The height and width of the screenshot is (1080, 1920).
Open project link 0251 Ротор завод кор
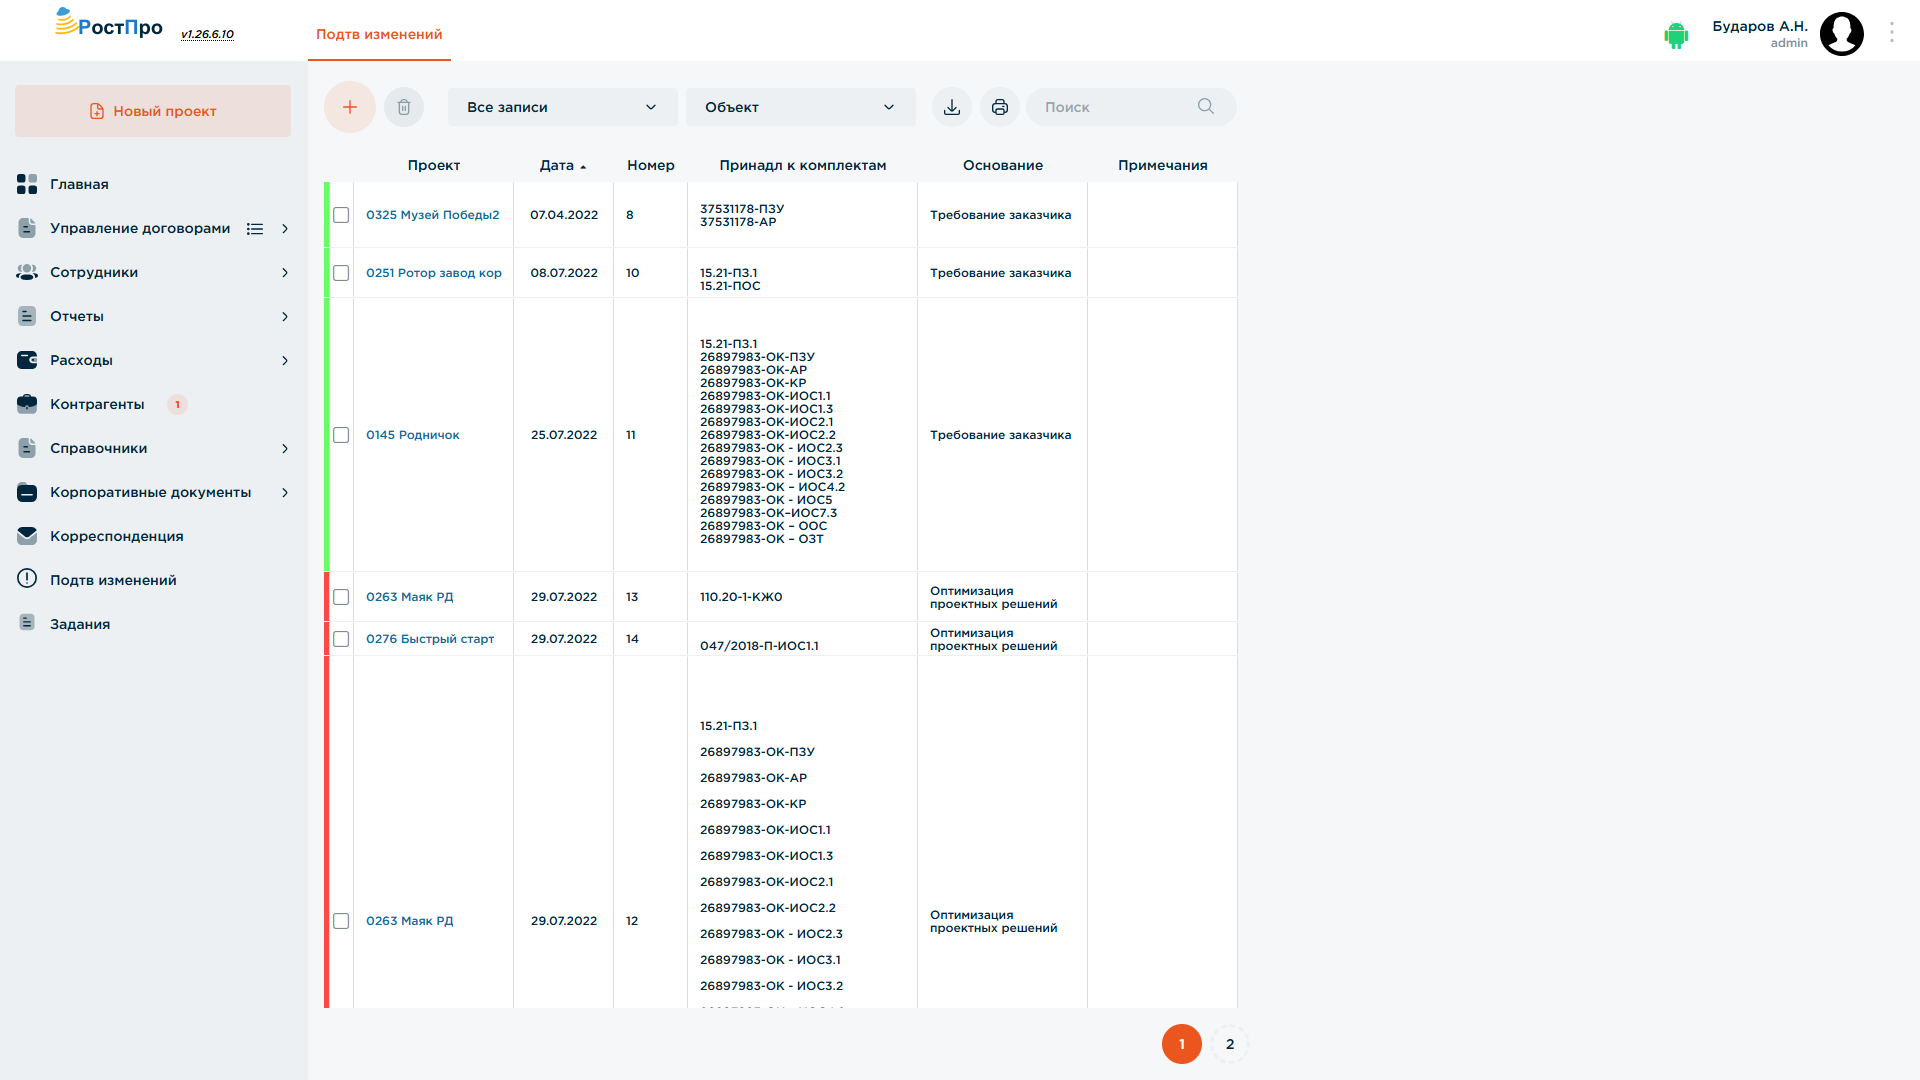434,273
